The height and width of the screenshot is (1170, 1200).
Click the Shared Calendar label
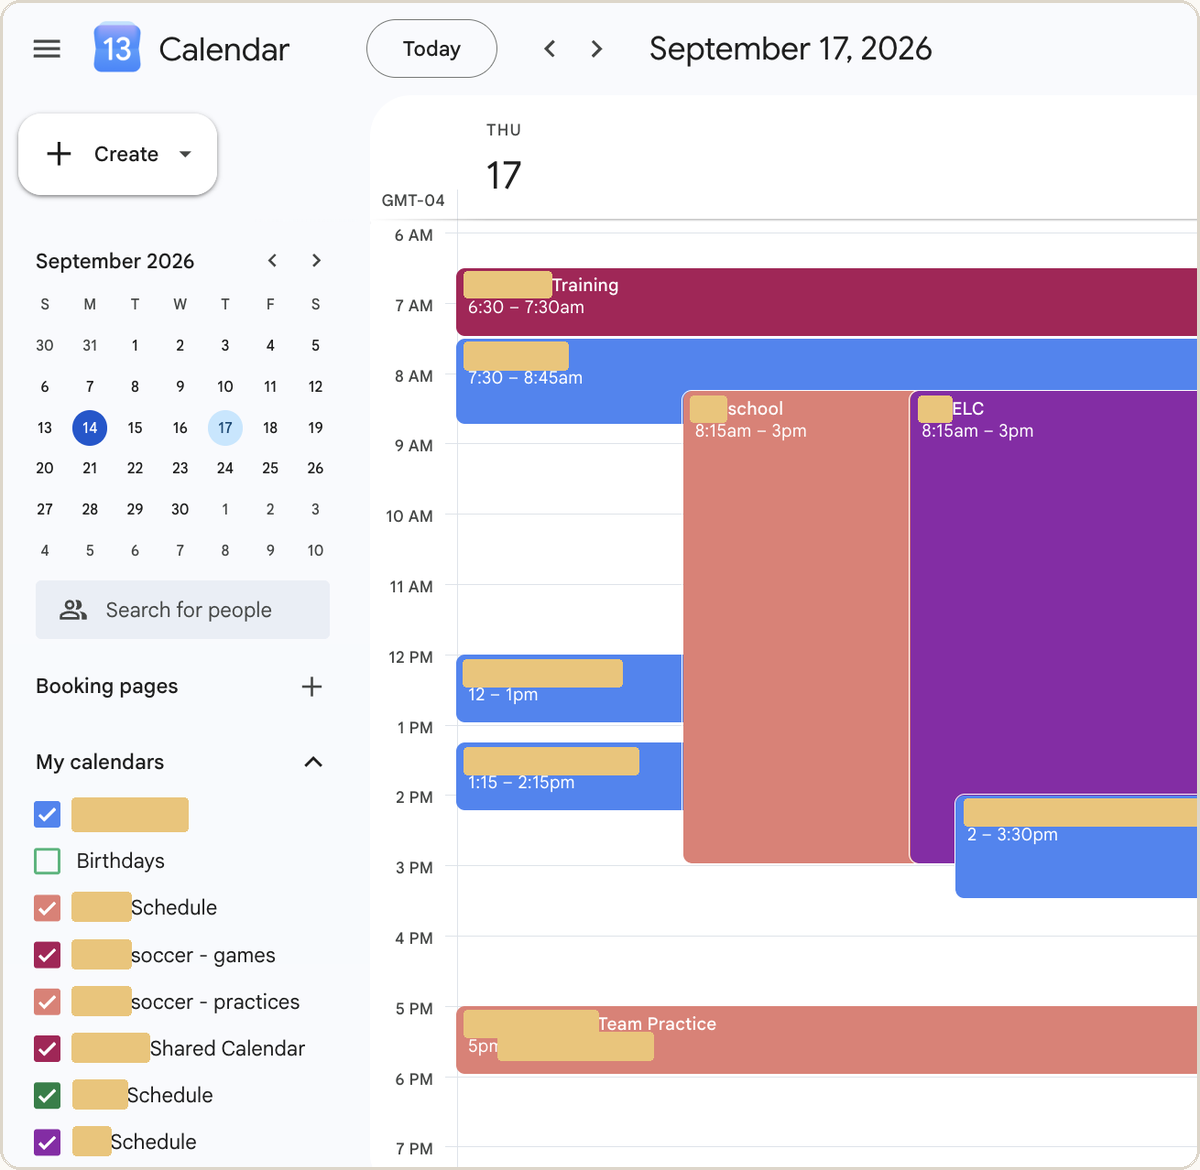[x=227, y=1049]
